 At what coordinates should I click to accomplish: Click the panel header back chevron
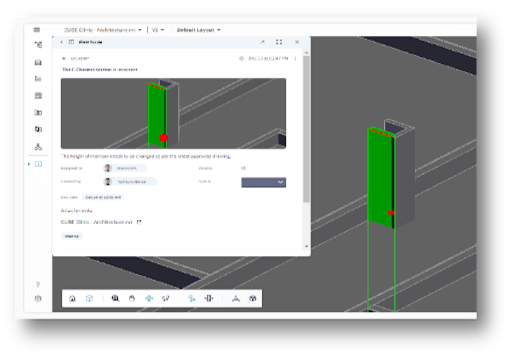(x=61, y=42)
